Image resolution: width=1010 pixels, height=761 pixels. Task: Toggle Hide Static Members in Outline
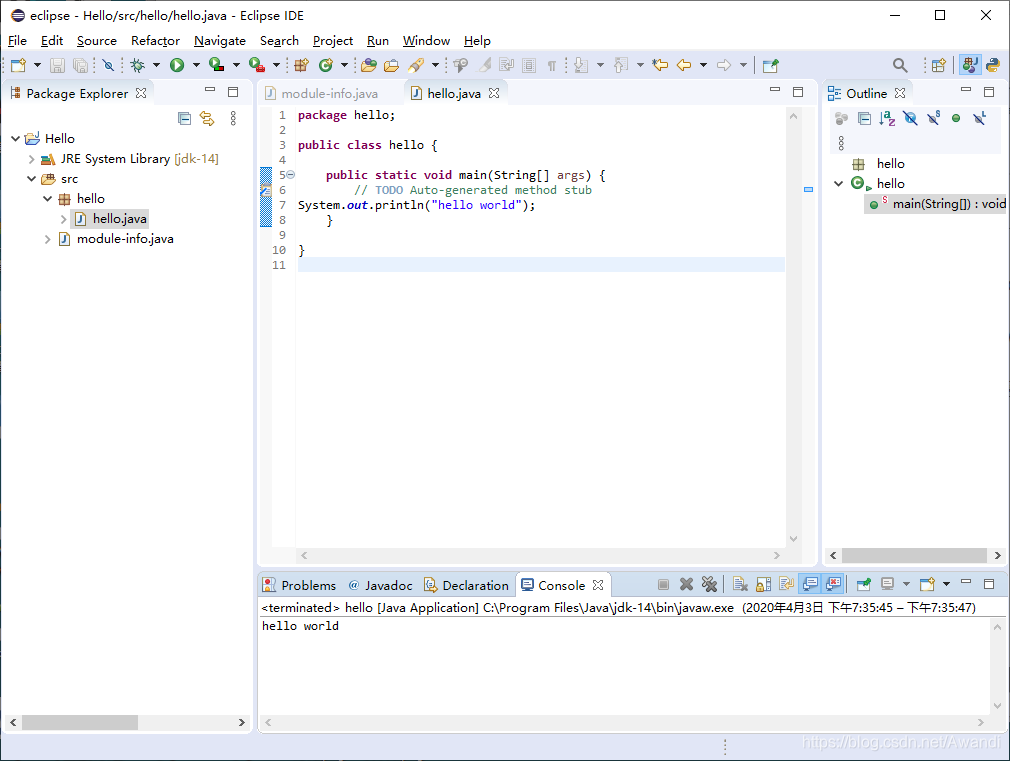pyautogui.click(x=933, y=119)
